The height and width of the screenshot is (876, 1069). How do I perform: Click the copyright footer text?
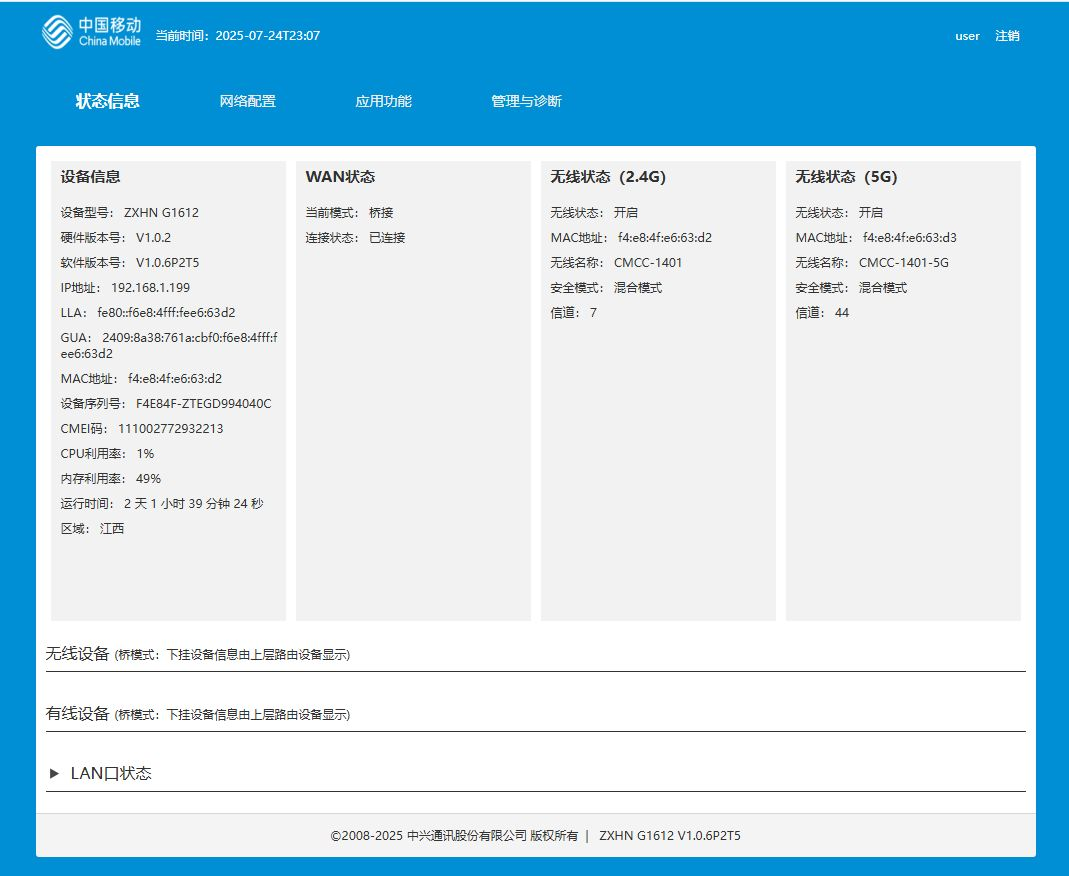tap(534, 835)
